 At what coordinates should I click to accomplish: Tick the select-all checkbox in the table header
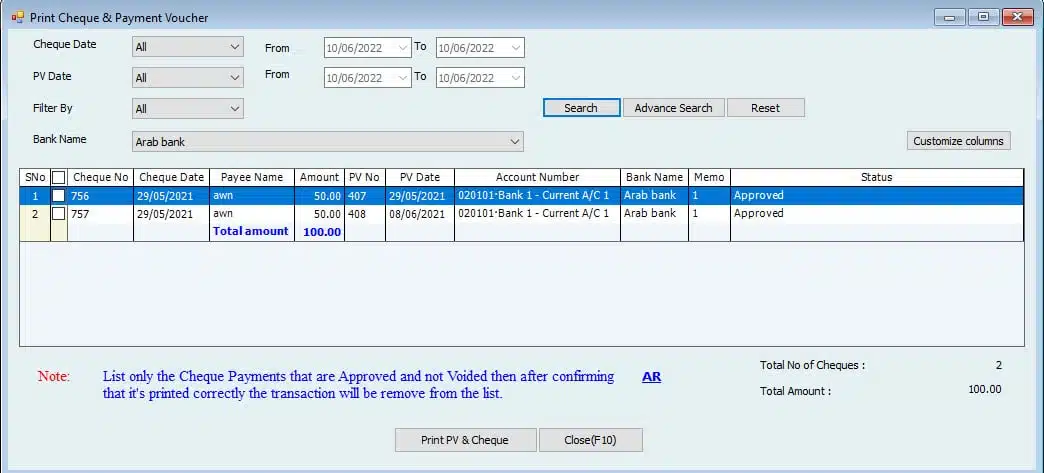click(59, 178)
